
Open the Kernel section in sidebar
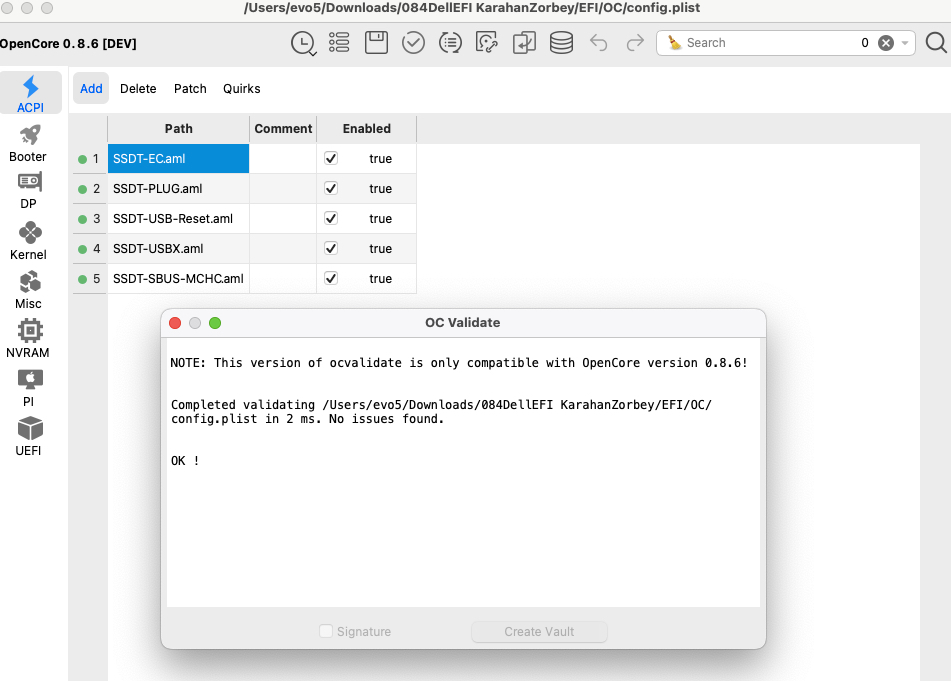point(29,241)
